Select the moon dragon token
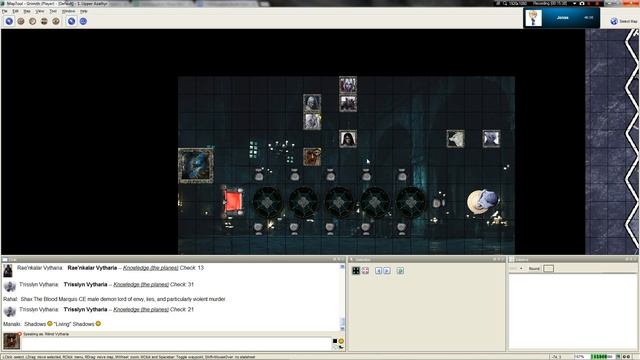The image size is (640, 360). 483,201
